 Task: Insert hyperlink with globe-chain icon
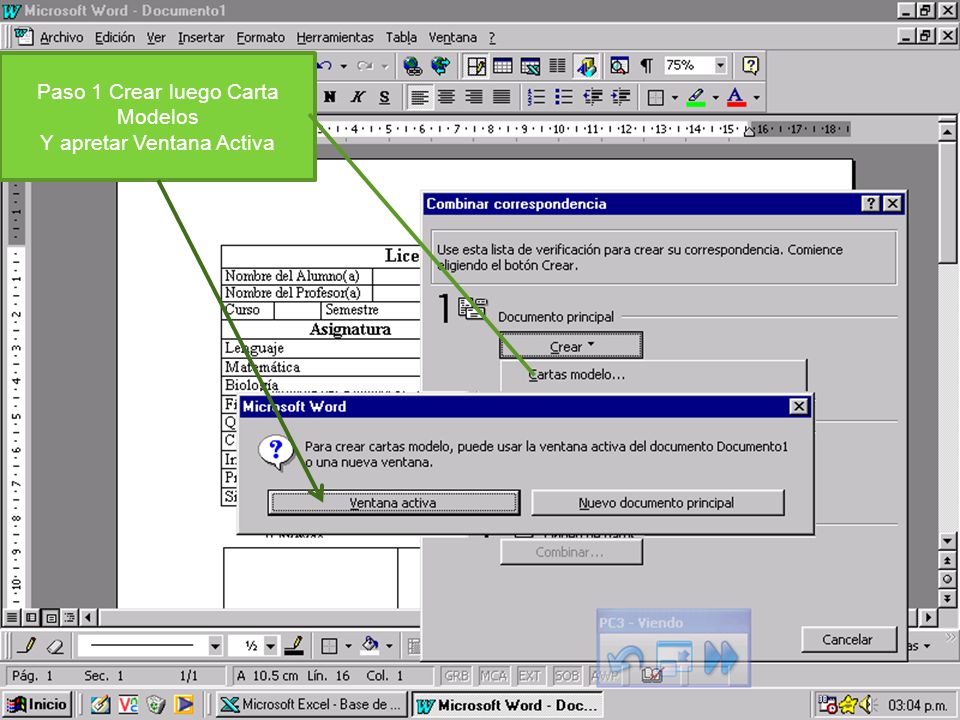[413, 66]
